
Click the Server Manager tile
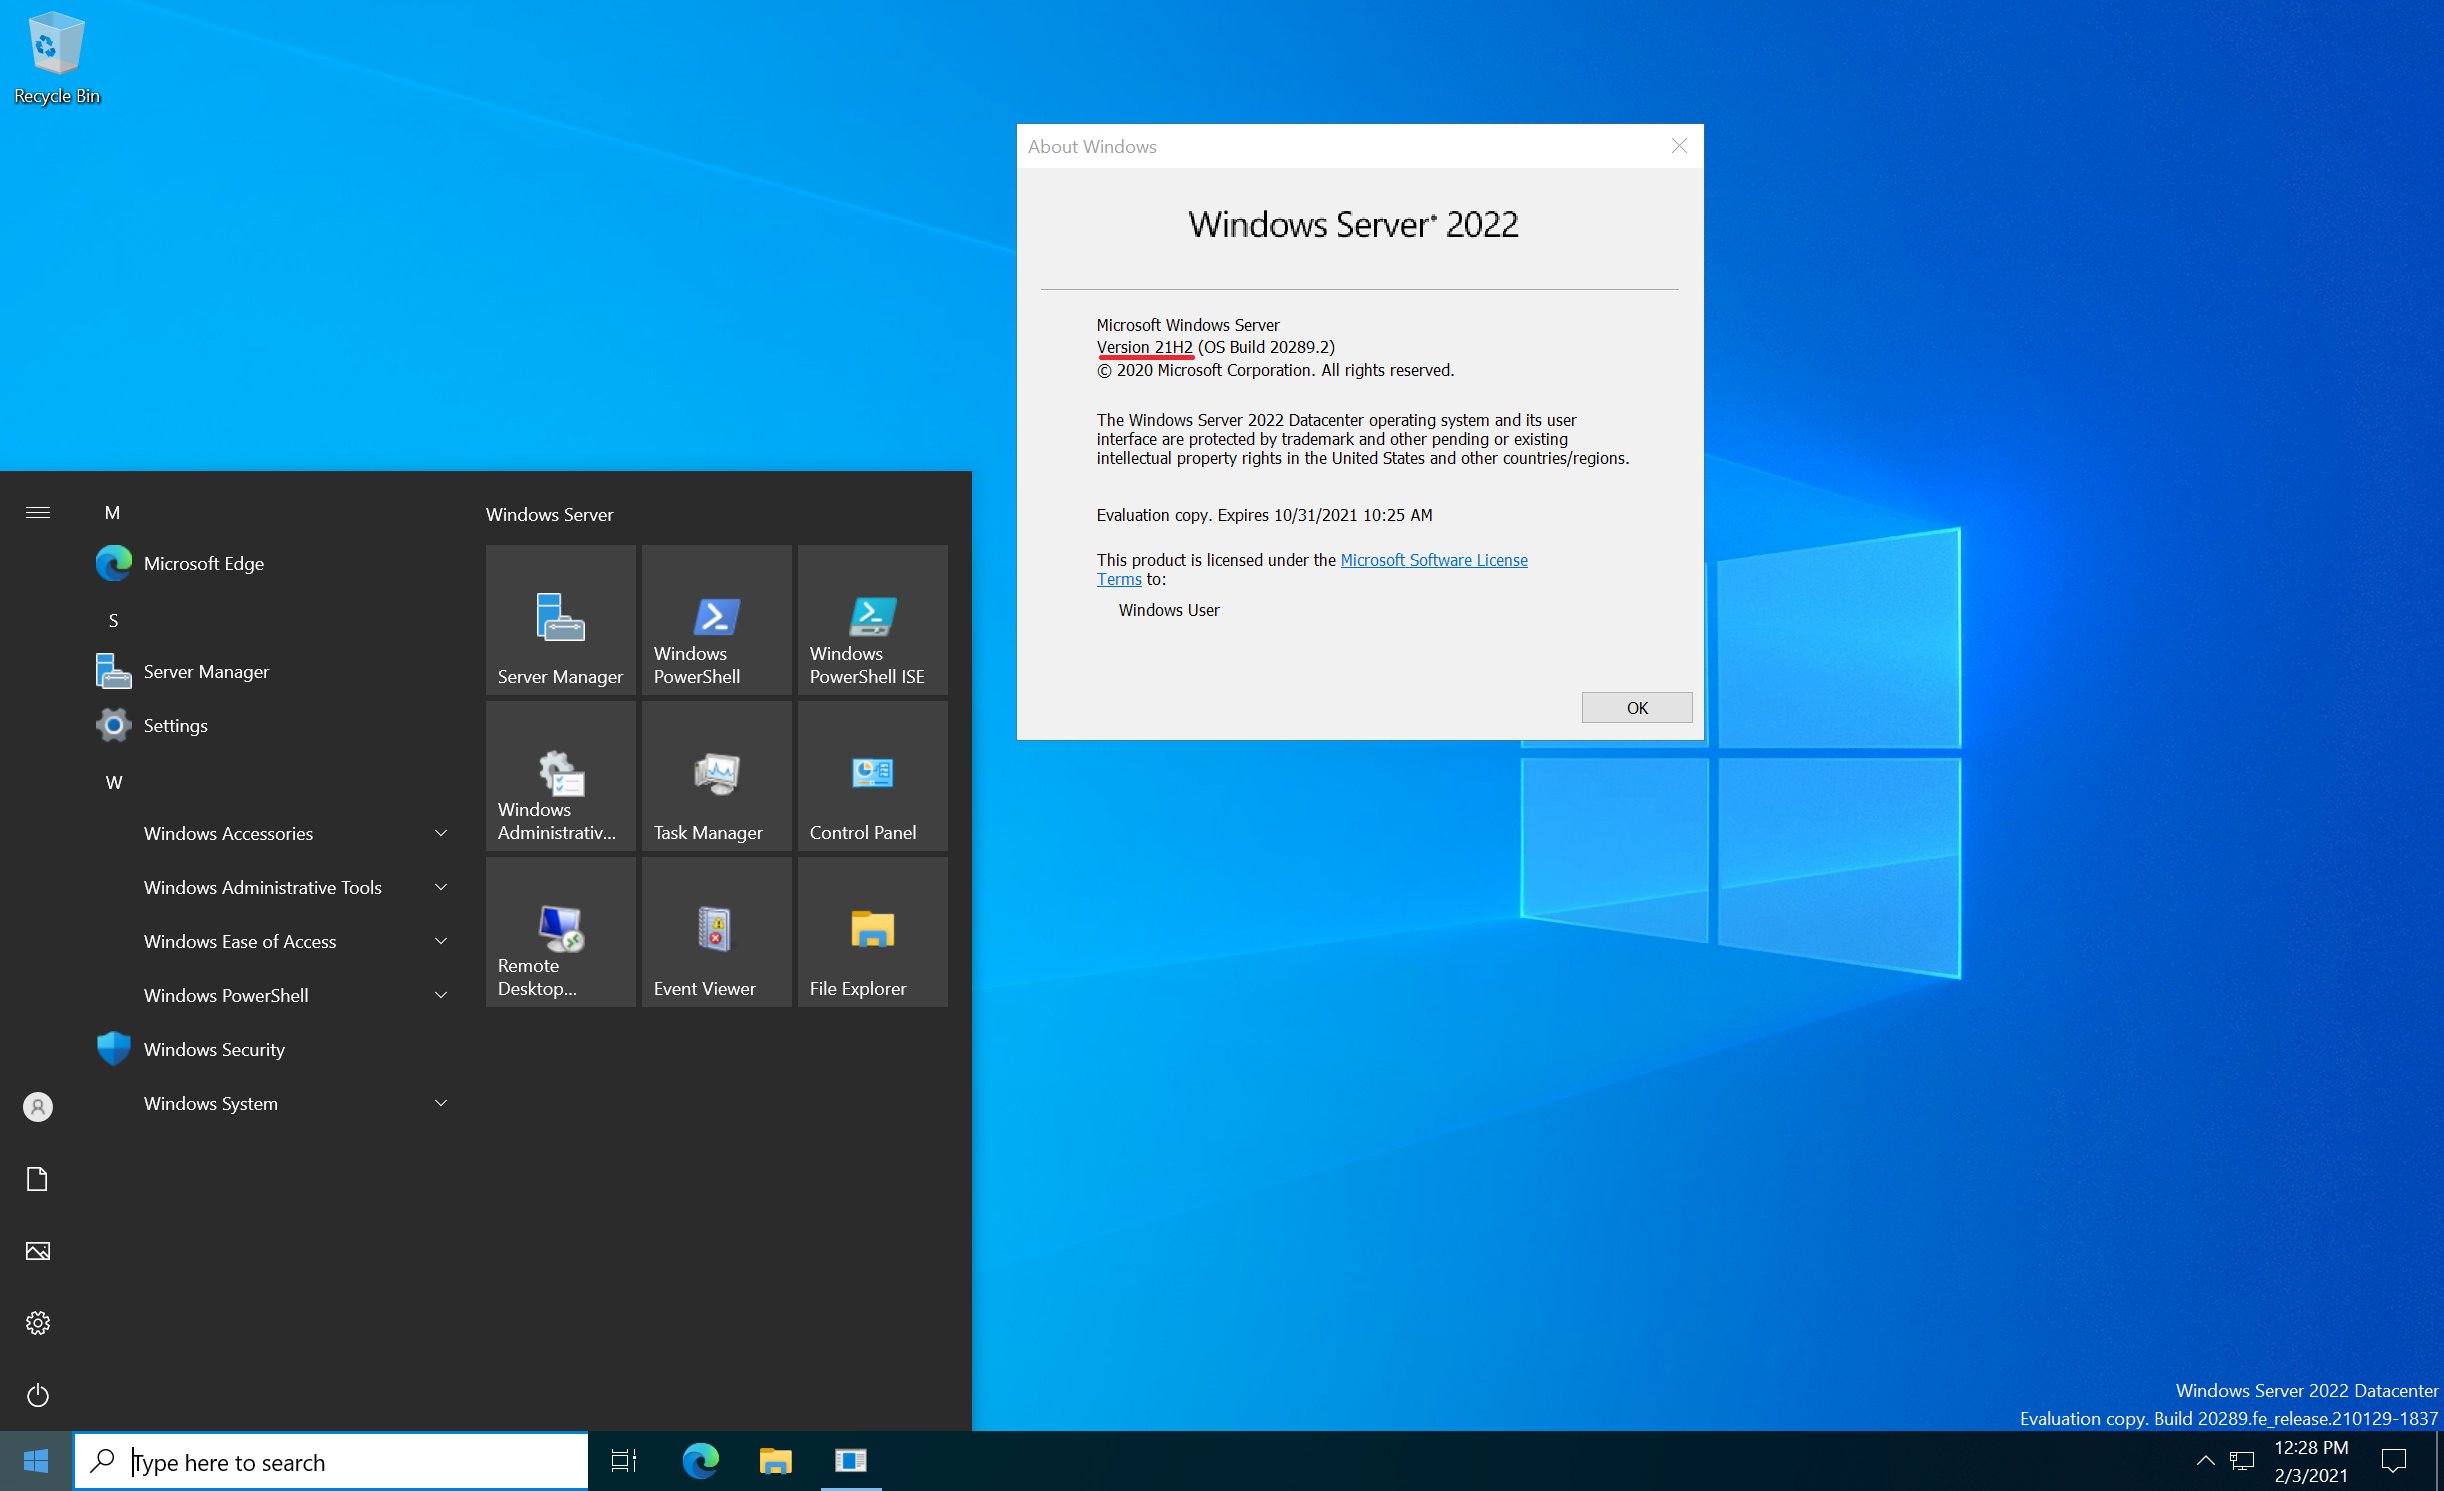(x=560, y=620)
